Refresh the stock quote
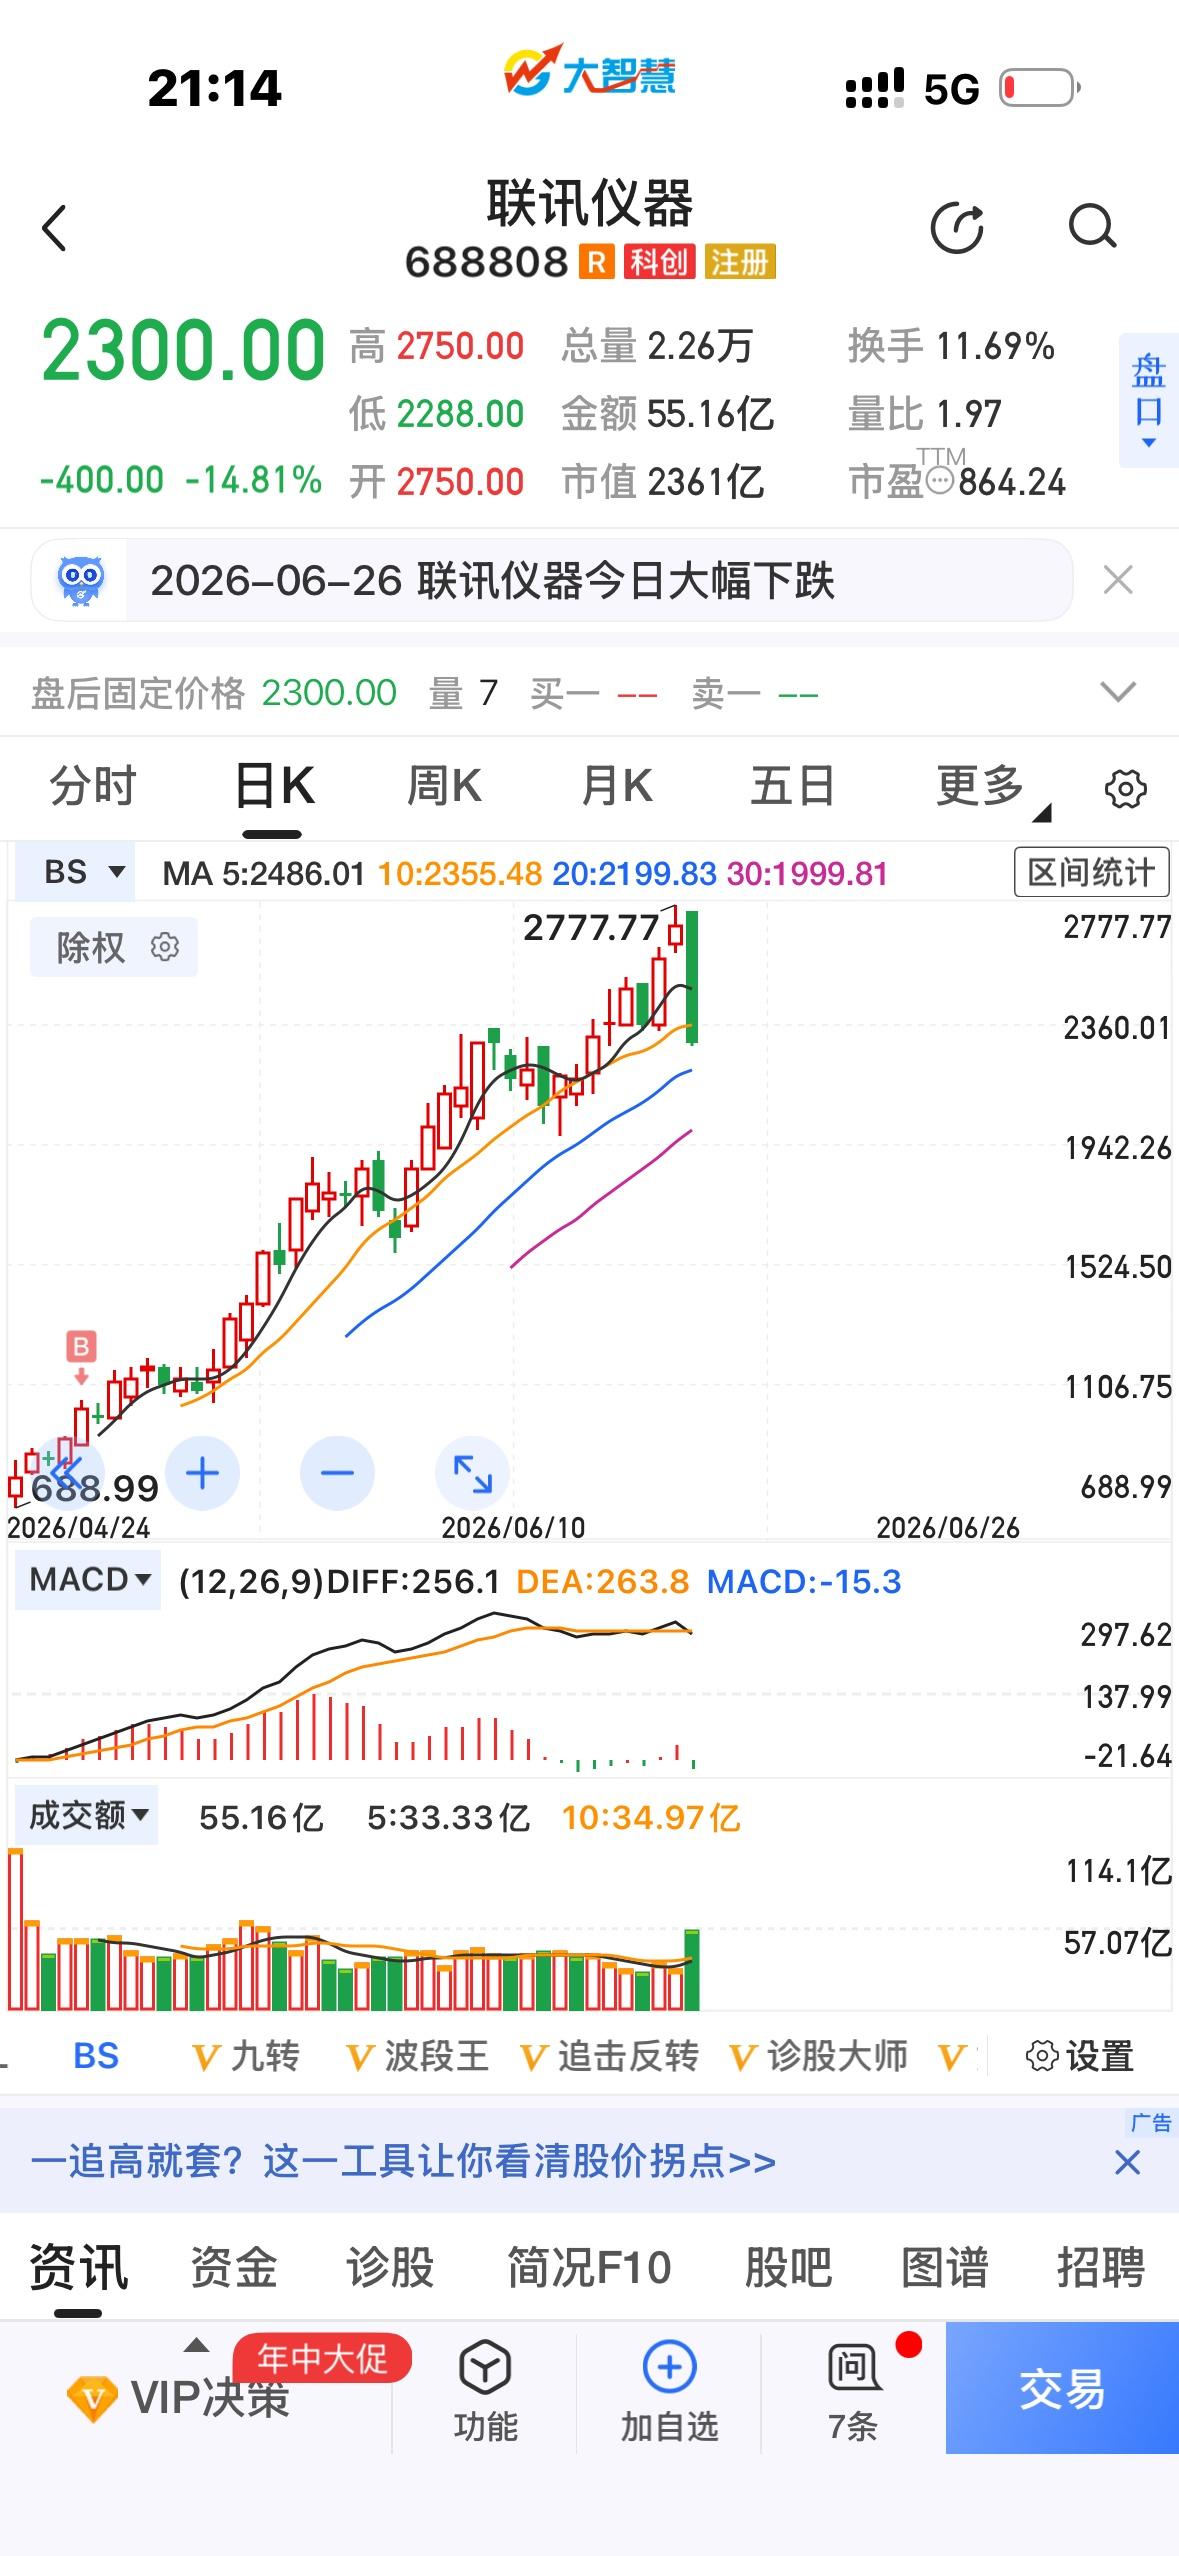This screenshot has width=1179, height=2556. (957, 227)
